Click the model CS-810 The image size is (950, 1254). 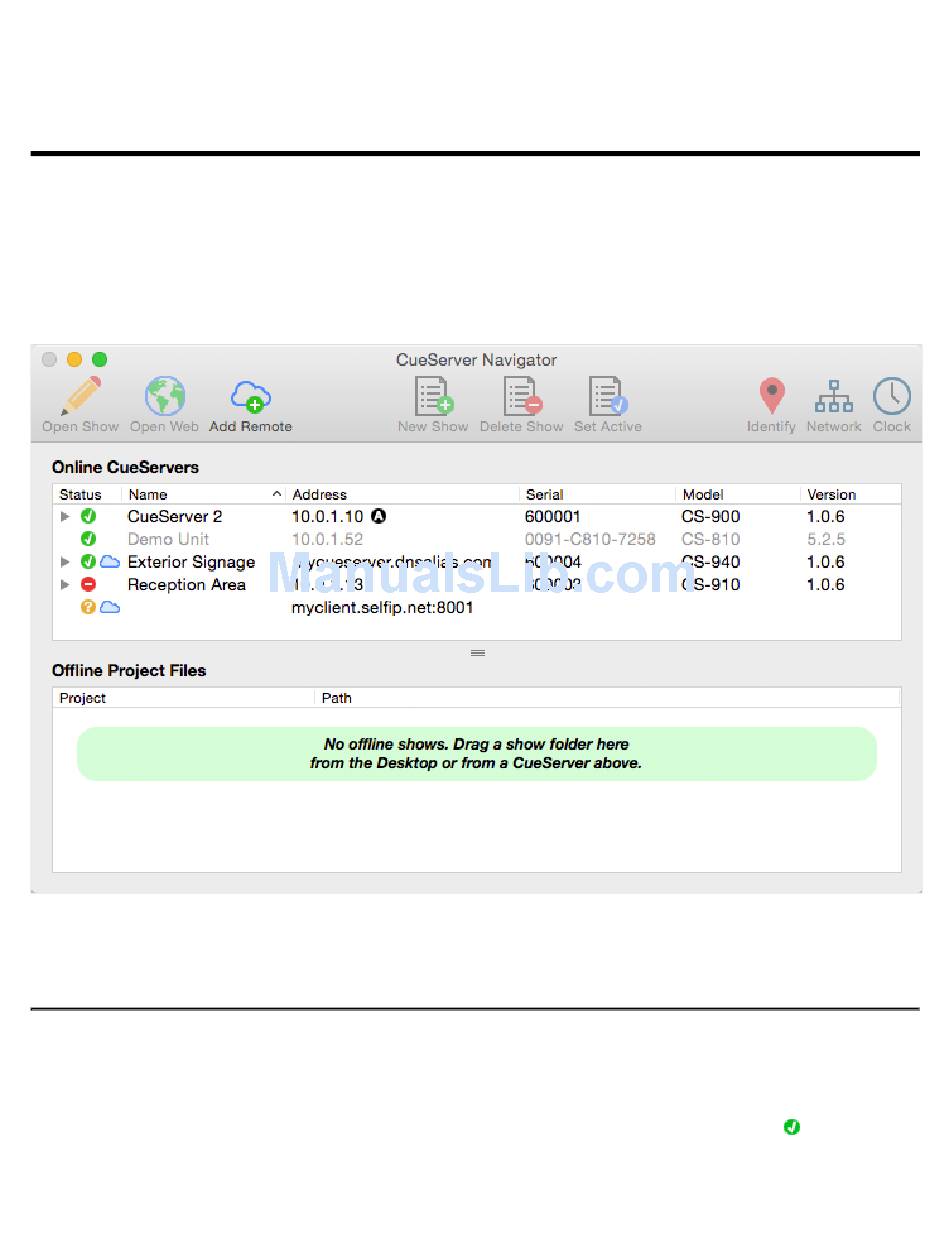pyautogui.click(x=712, y=539)
